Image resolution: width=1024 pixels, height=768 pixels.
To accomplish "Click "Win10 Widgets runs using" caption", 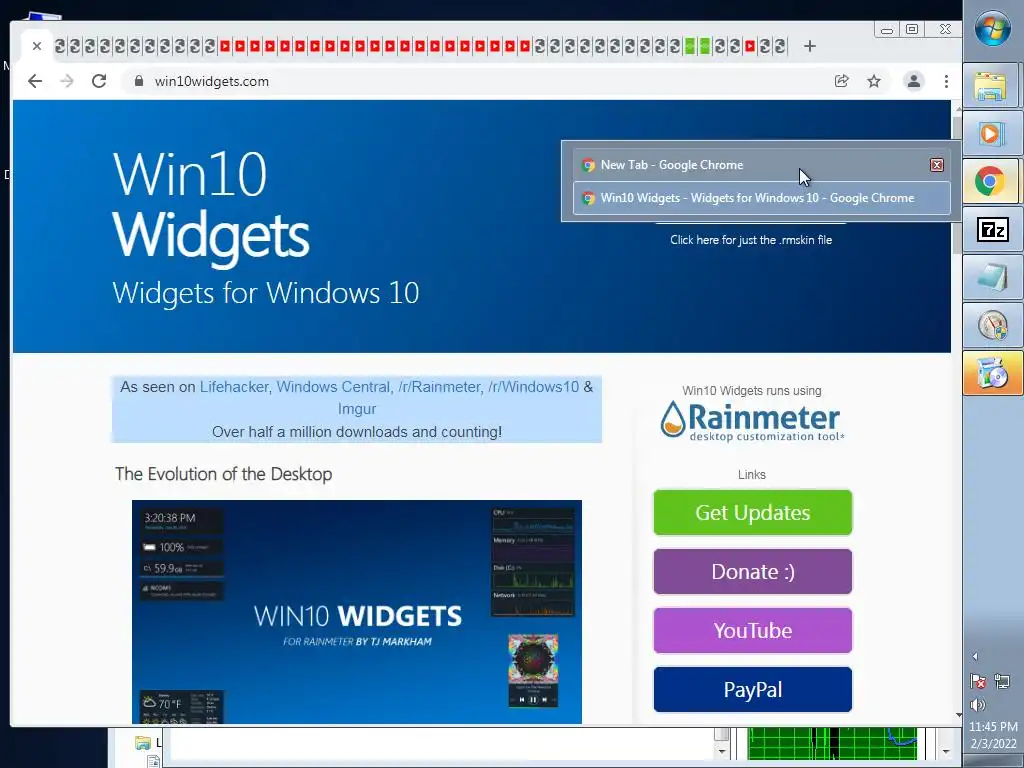I will [x=752, y=391].
